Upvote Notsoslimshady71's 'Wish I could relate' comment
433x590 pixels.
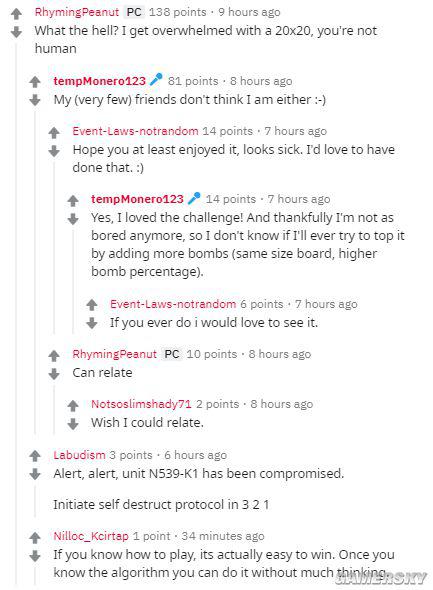click(x=73, y=405)
